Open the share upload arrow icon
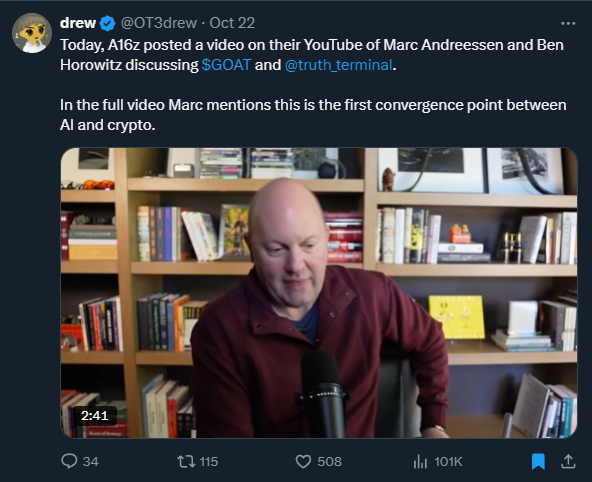The height and width of the screenshot is (482, 592). 568,461
